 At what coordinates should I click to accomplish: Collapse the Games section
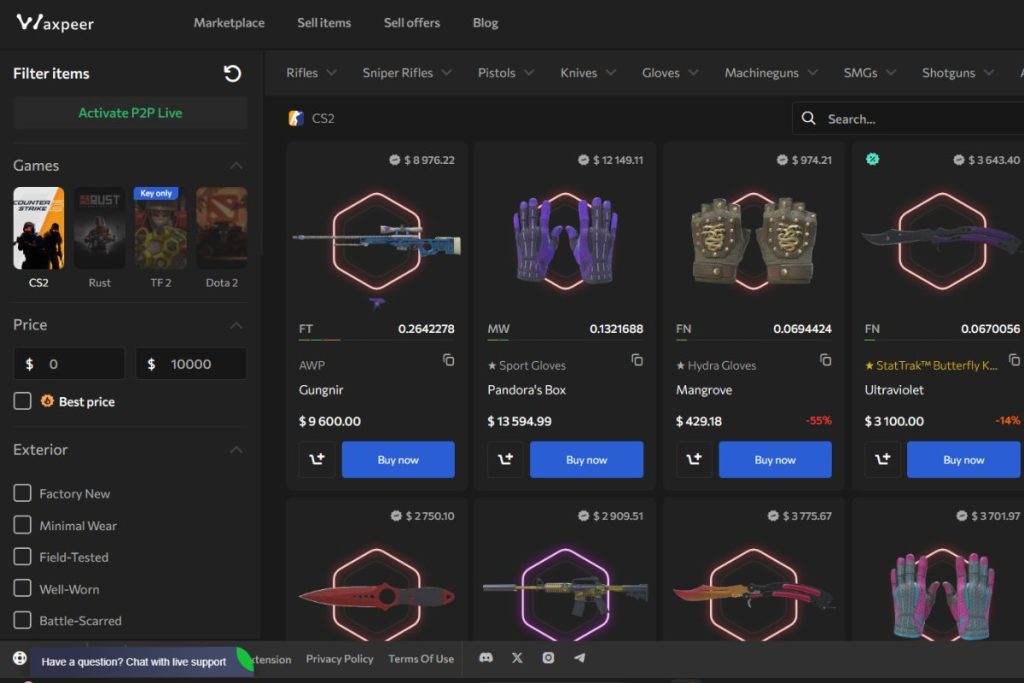point(236,166)
